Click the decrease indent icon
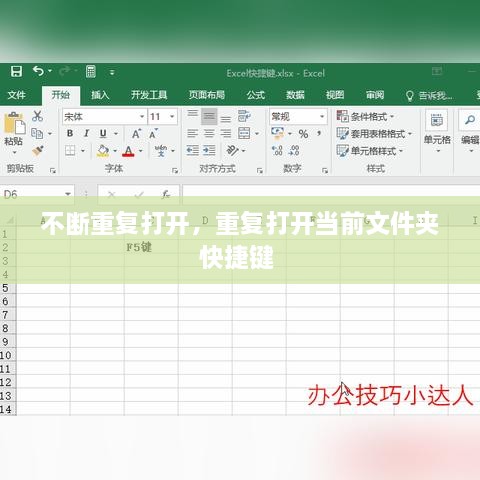The height and width of the screenshot is (480, 480). 193,151
